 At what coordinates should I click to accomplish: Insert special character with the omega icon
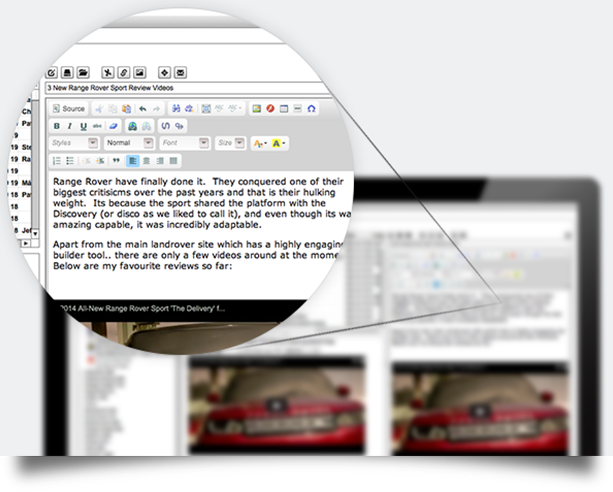click(311, 109)
